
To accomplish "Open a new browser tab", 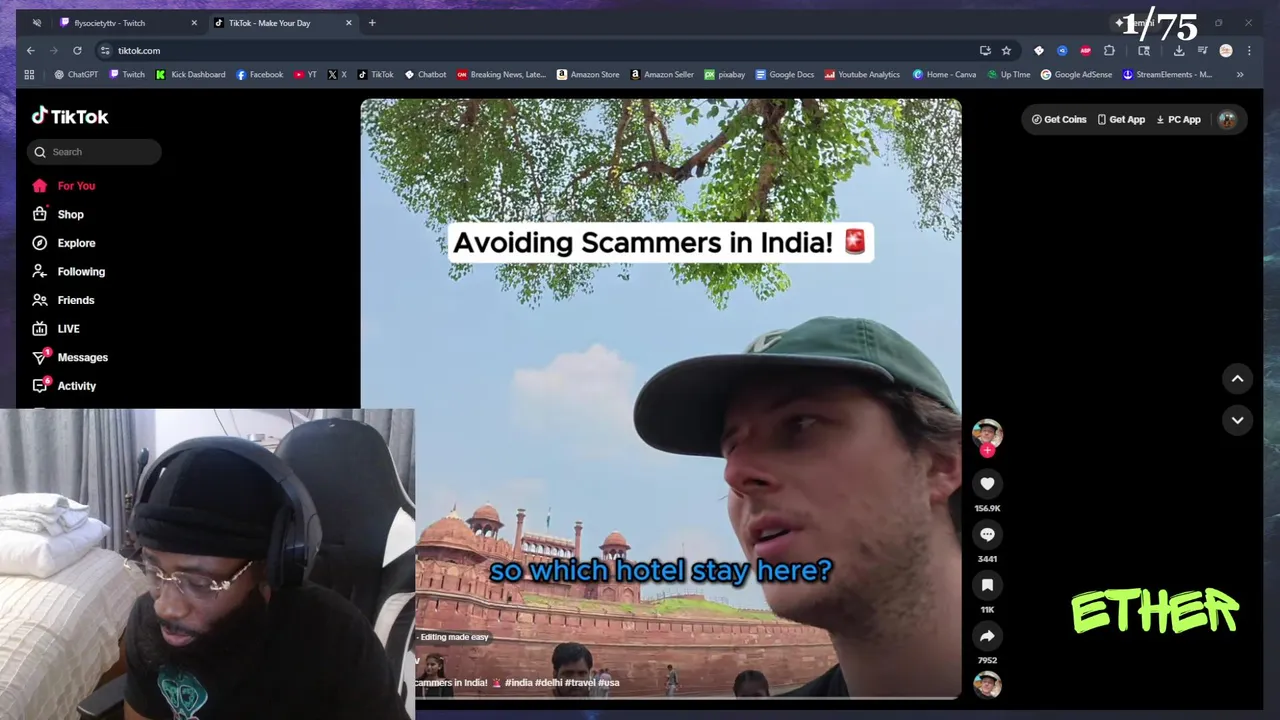I will pyautogui.click(x=372, y=23).
